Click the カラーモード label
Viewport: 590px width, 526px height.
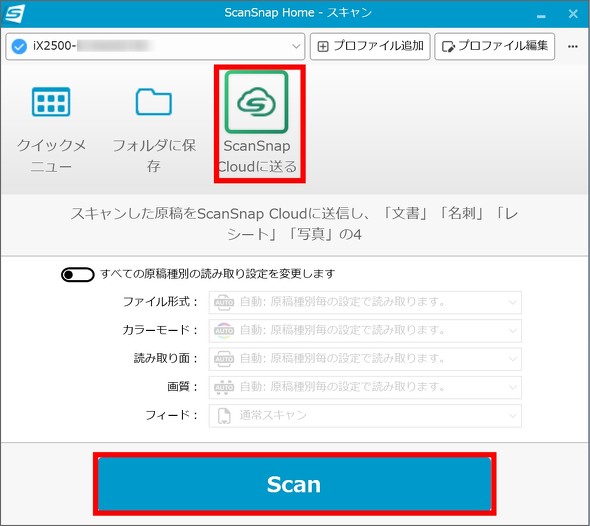tap(160, 330)
